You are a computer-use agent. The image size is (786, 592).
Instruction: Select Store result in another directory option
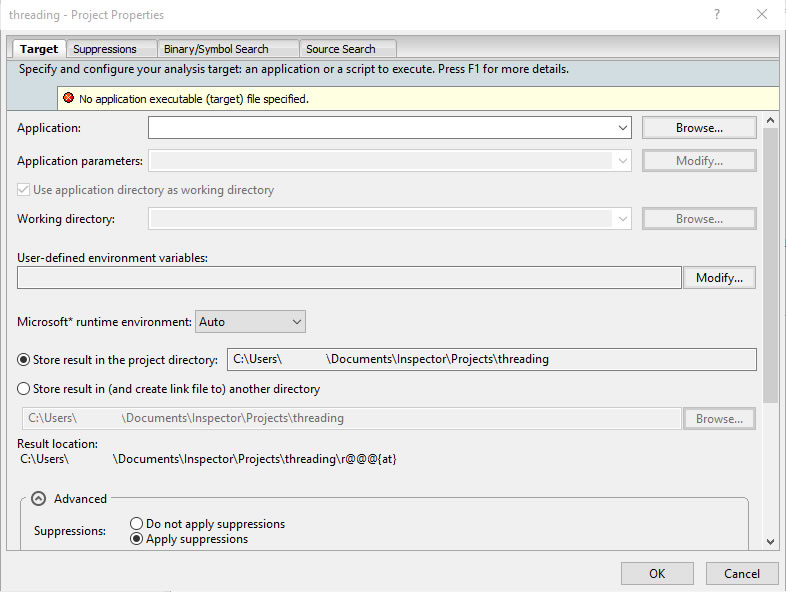[x=25, y=389]
